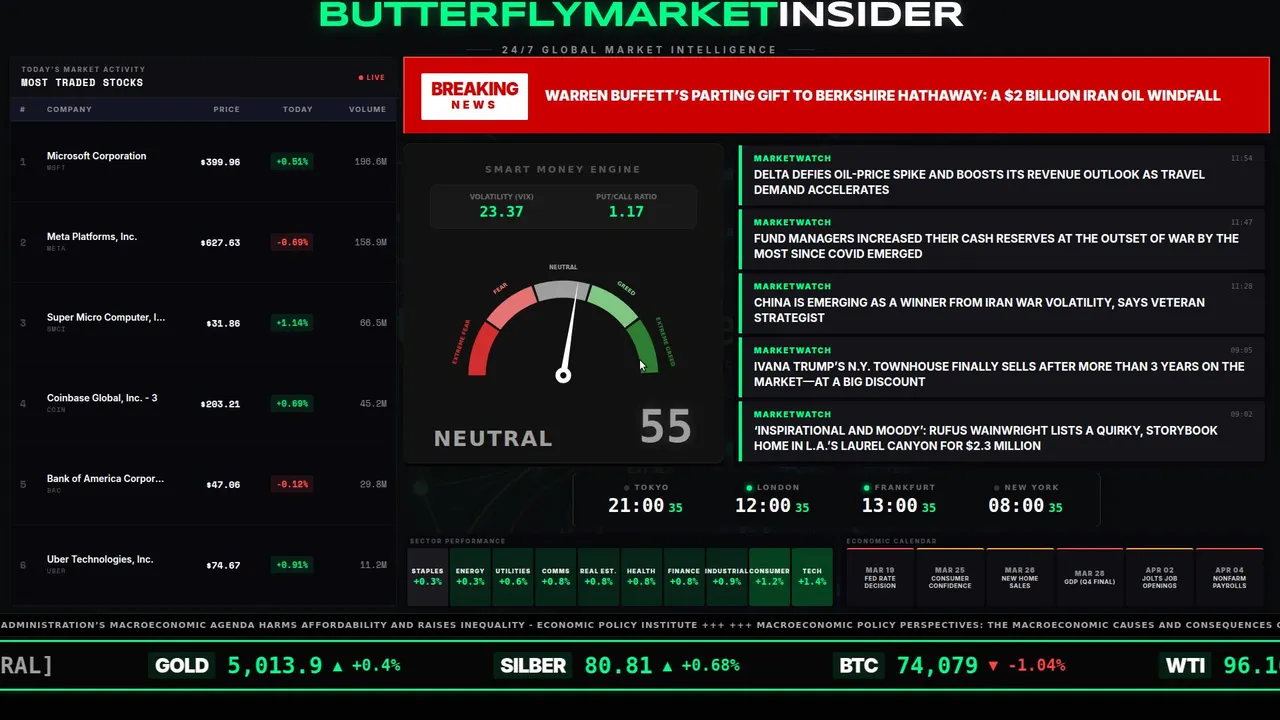Viewport: 1280px width, 720px height.
Task: Open the MAR 26 New Home Sales event
Action: (x=1020, y=577)
